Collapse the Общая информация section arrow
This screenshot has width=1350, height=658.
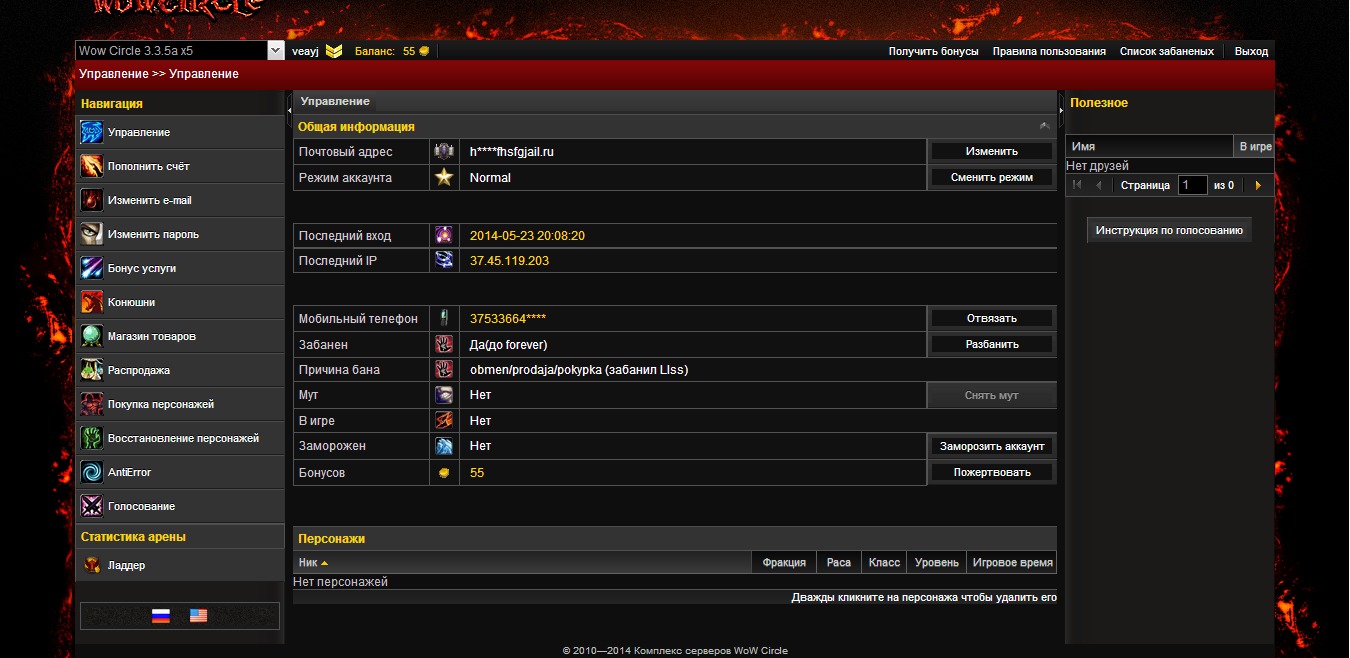[1044, 126]
